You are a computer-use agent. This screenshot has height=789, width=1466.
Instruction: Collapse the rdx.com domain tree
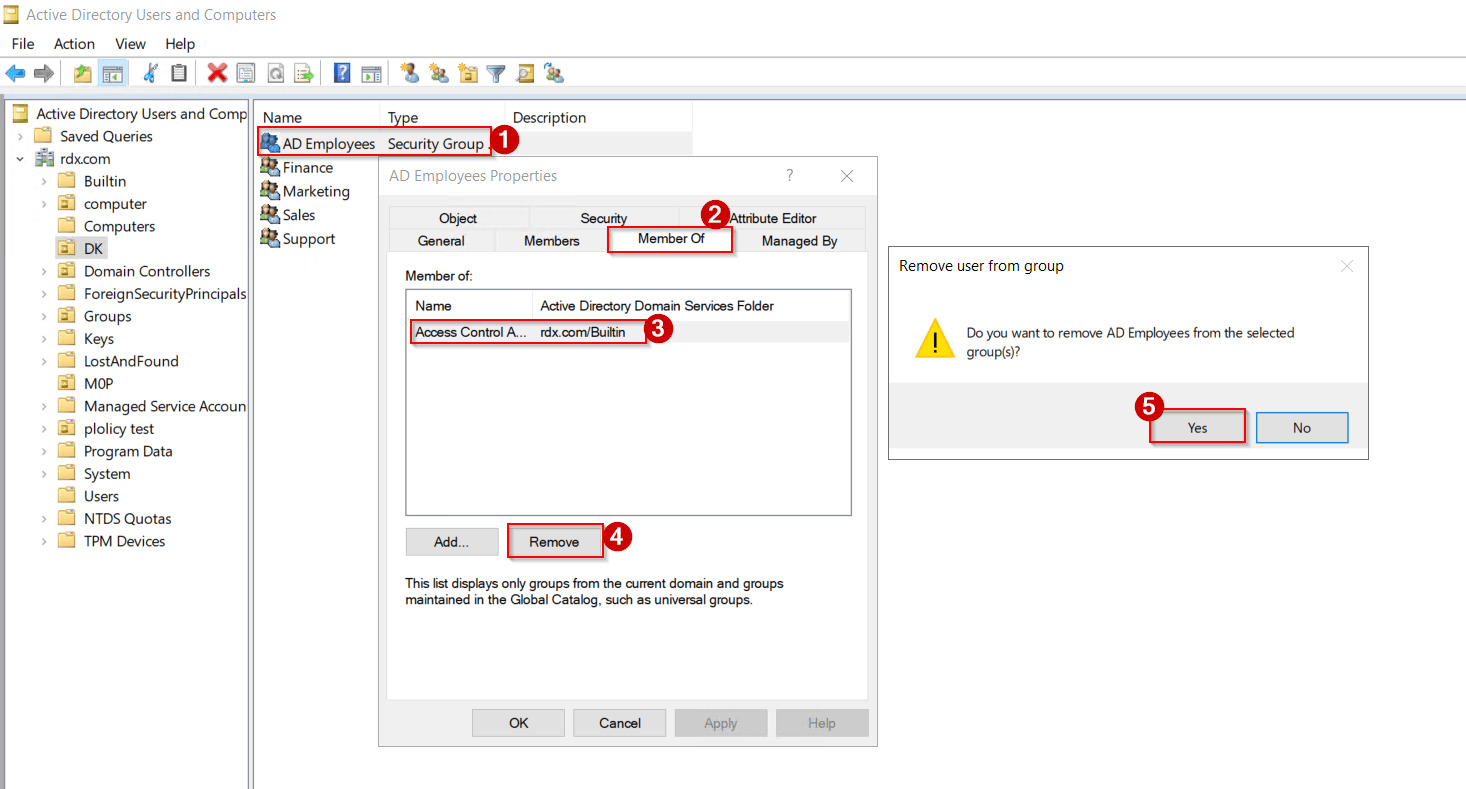(20, 158)
